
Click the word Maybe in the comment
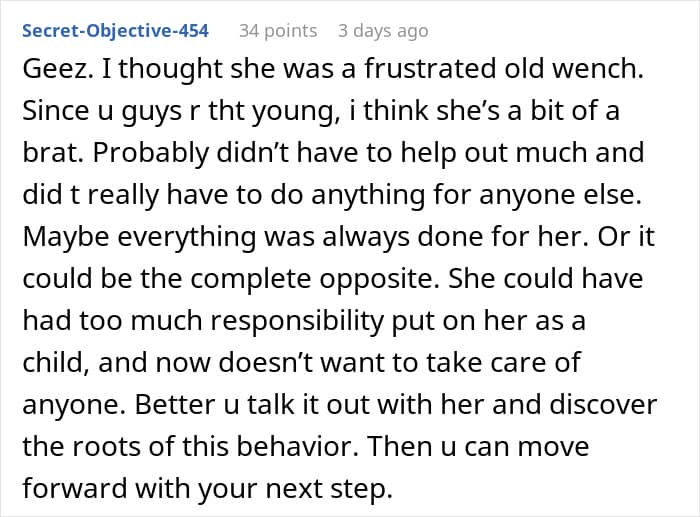point(66,237)
